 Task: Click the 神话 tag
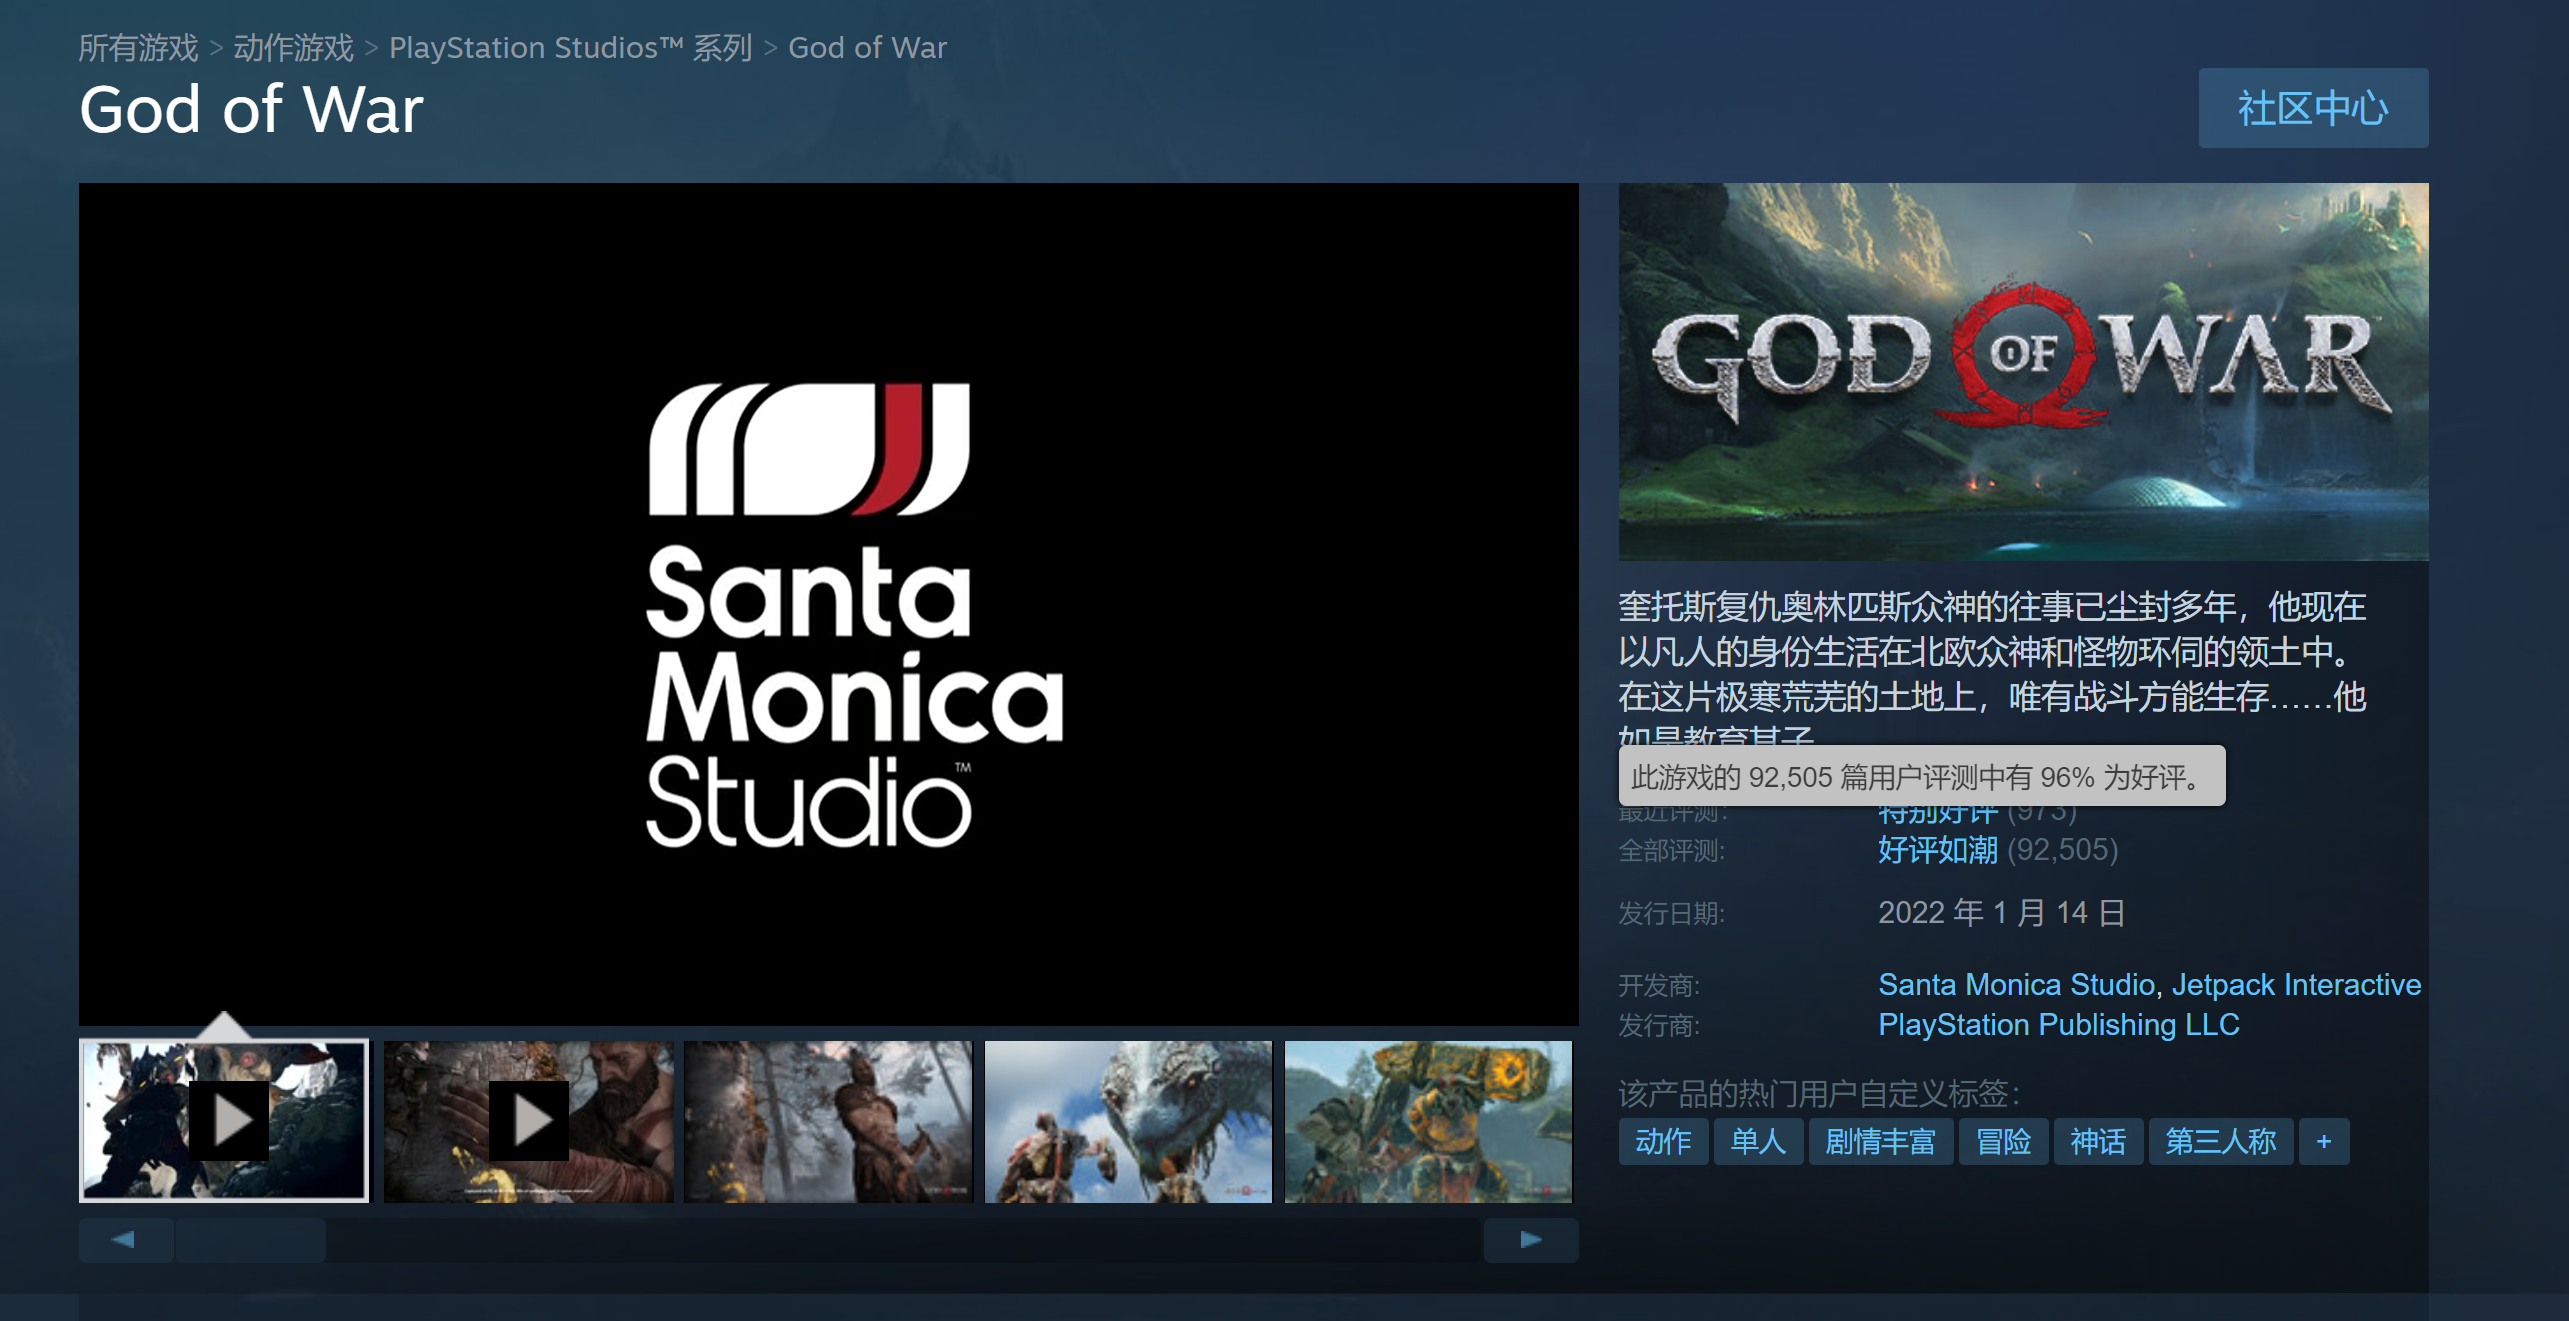click(2098, 1141)
